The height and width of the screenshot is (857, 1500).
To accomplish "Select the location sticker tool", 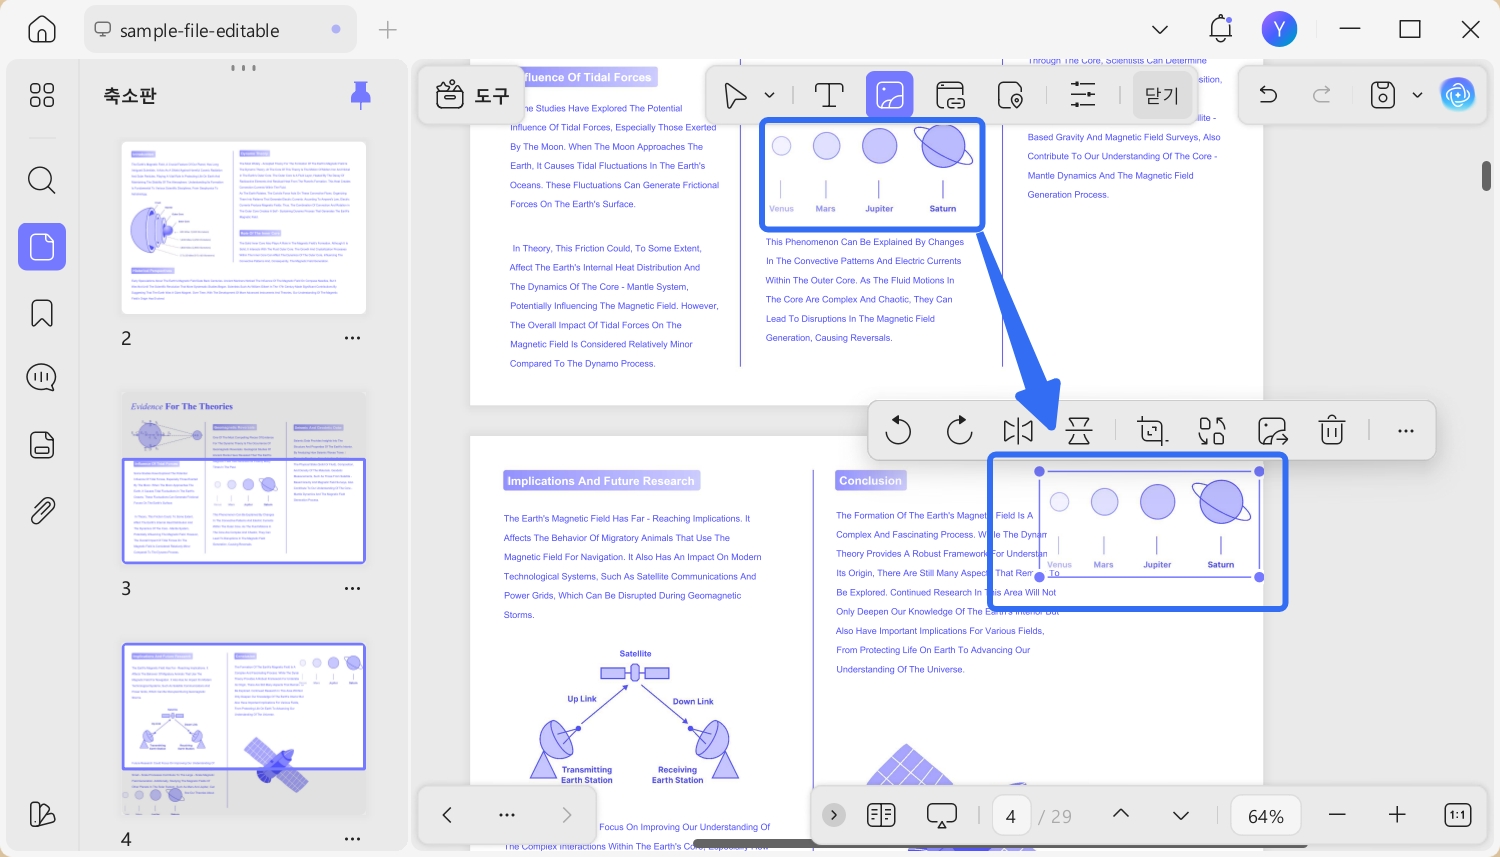I will 1011,95.
